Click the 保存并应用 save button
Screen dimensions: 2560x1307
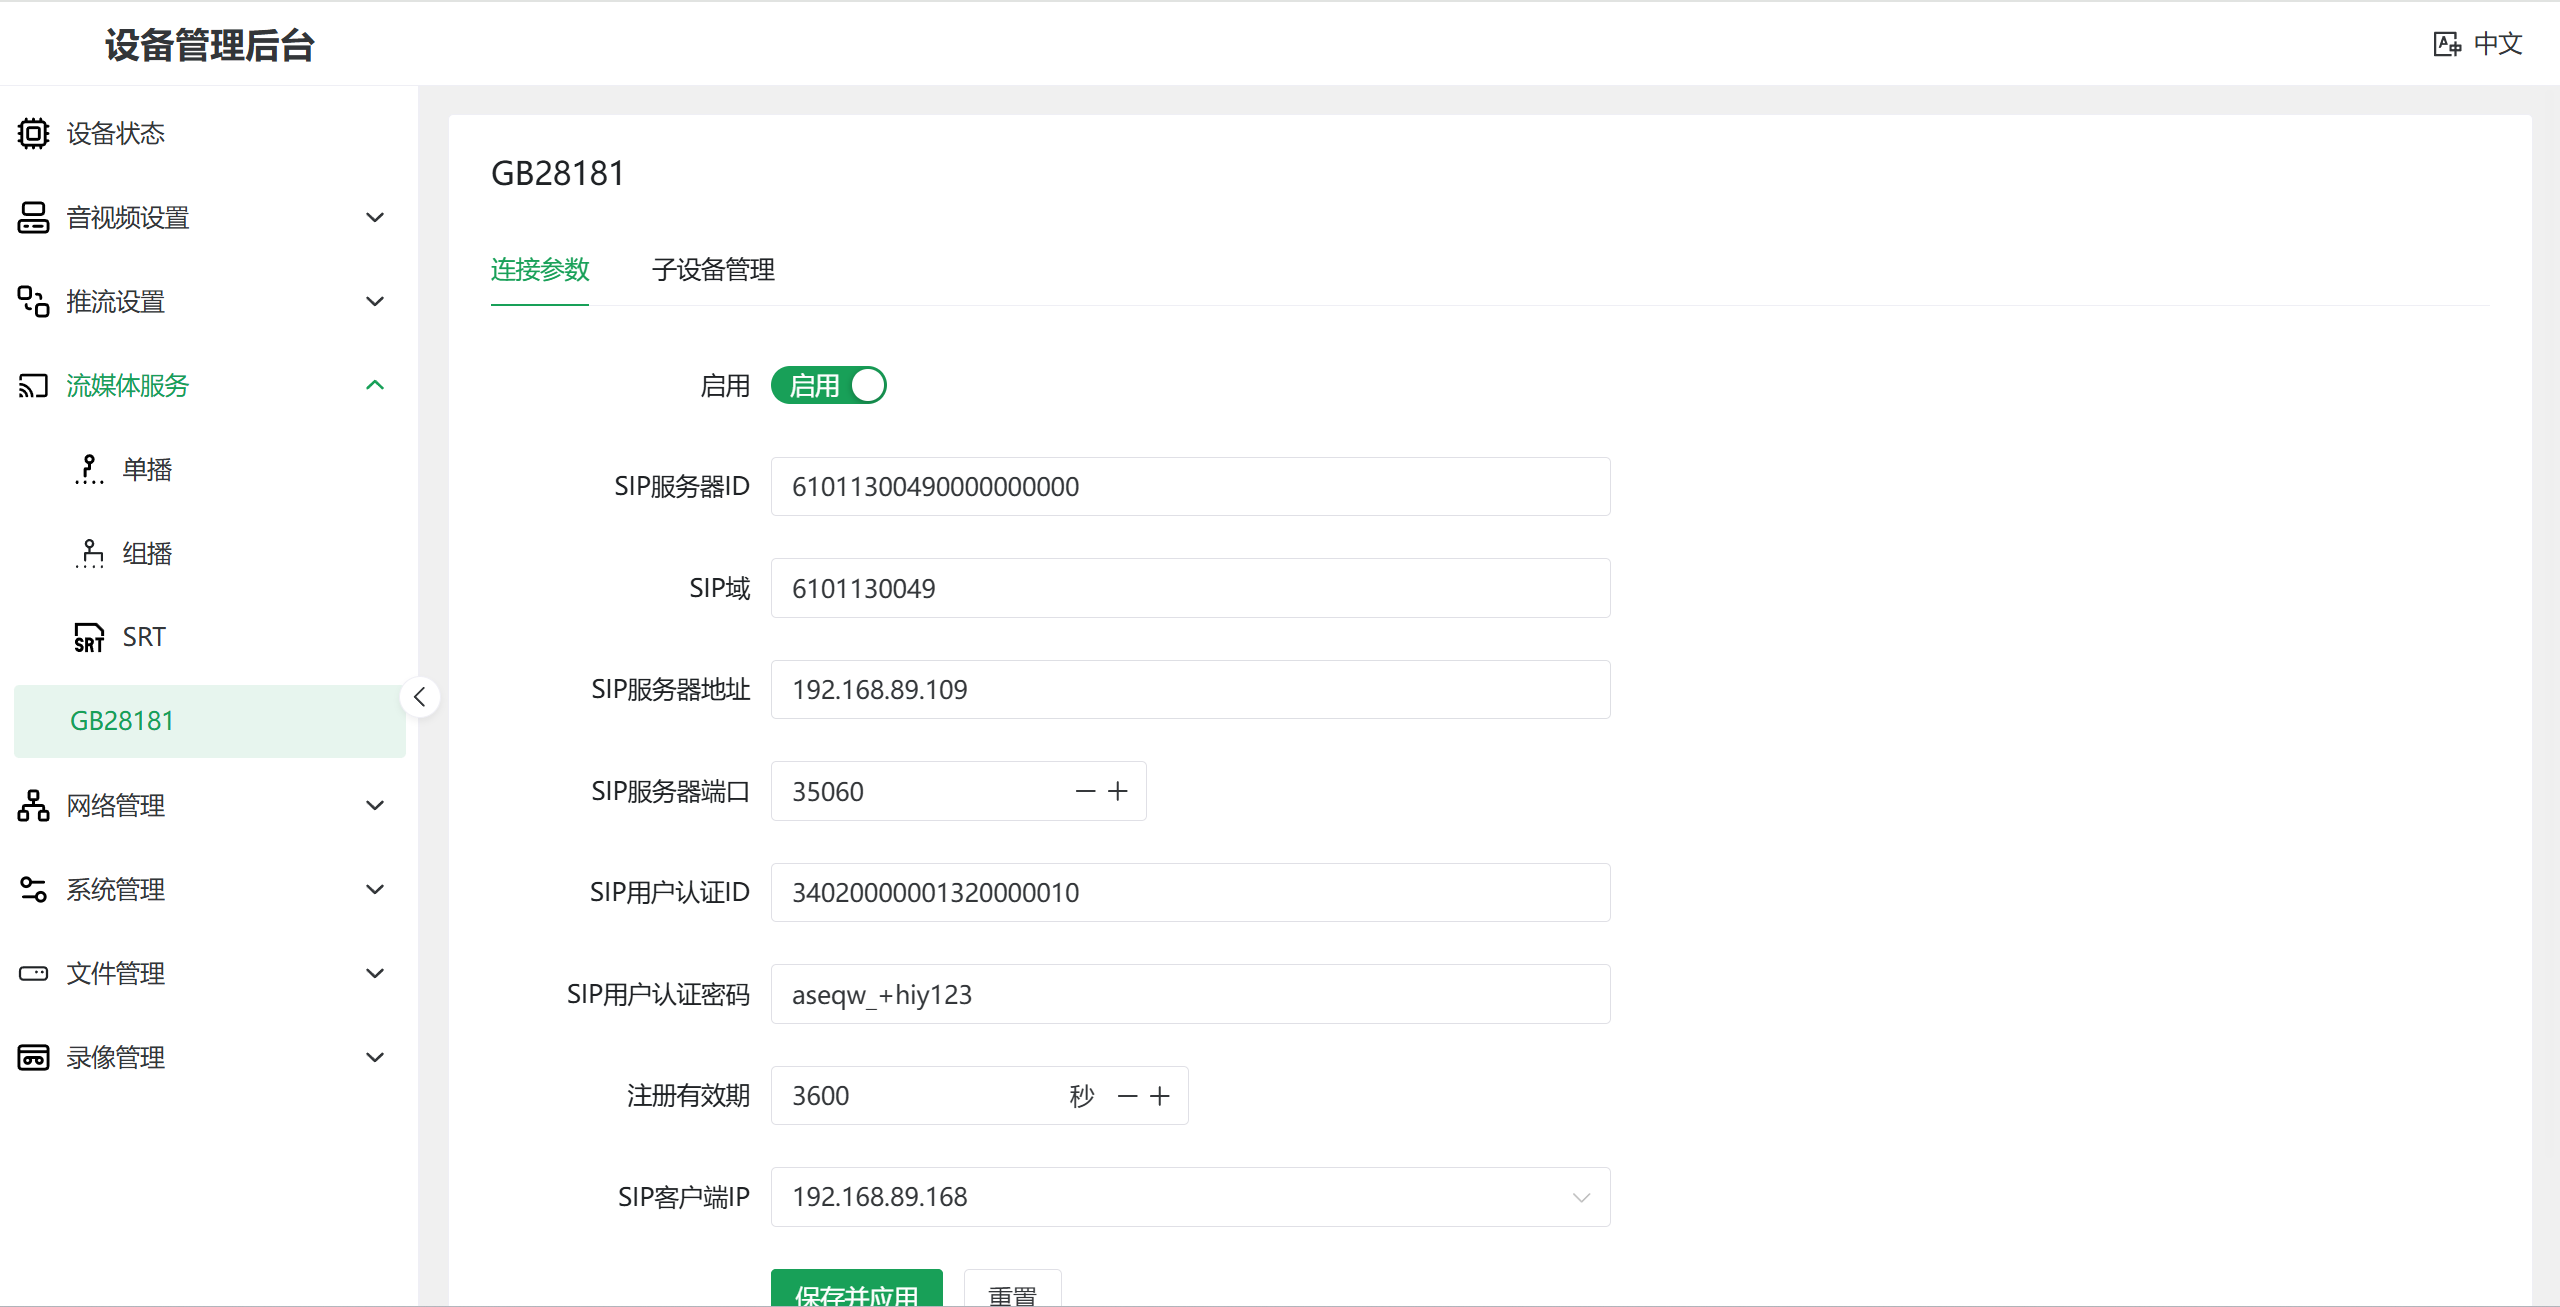856,1290
